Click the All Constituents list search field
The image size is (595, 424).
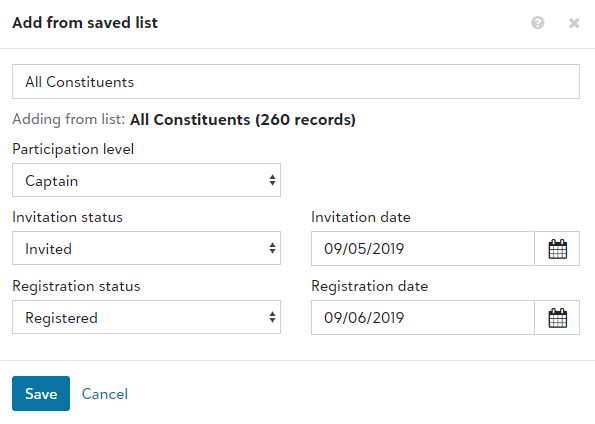click(296, 82)
